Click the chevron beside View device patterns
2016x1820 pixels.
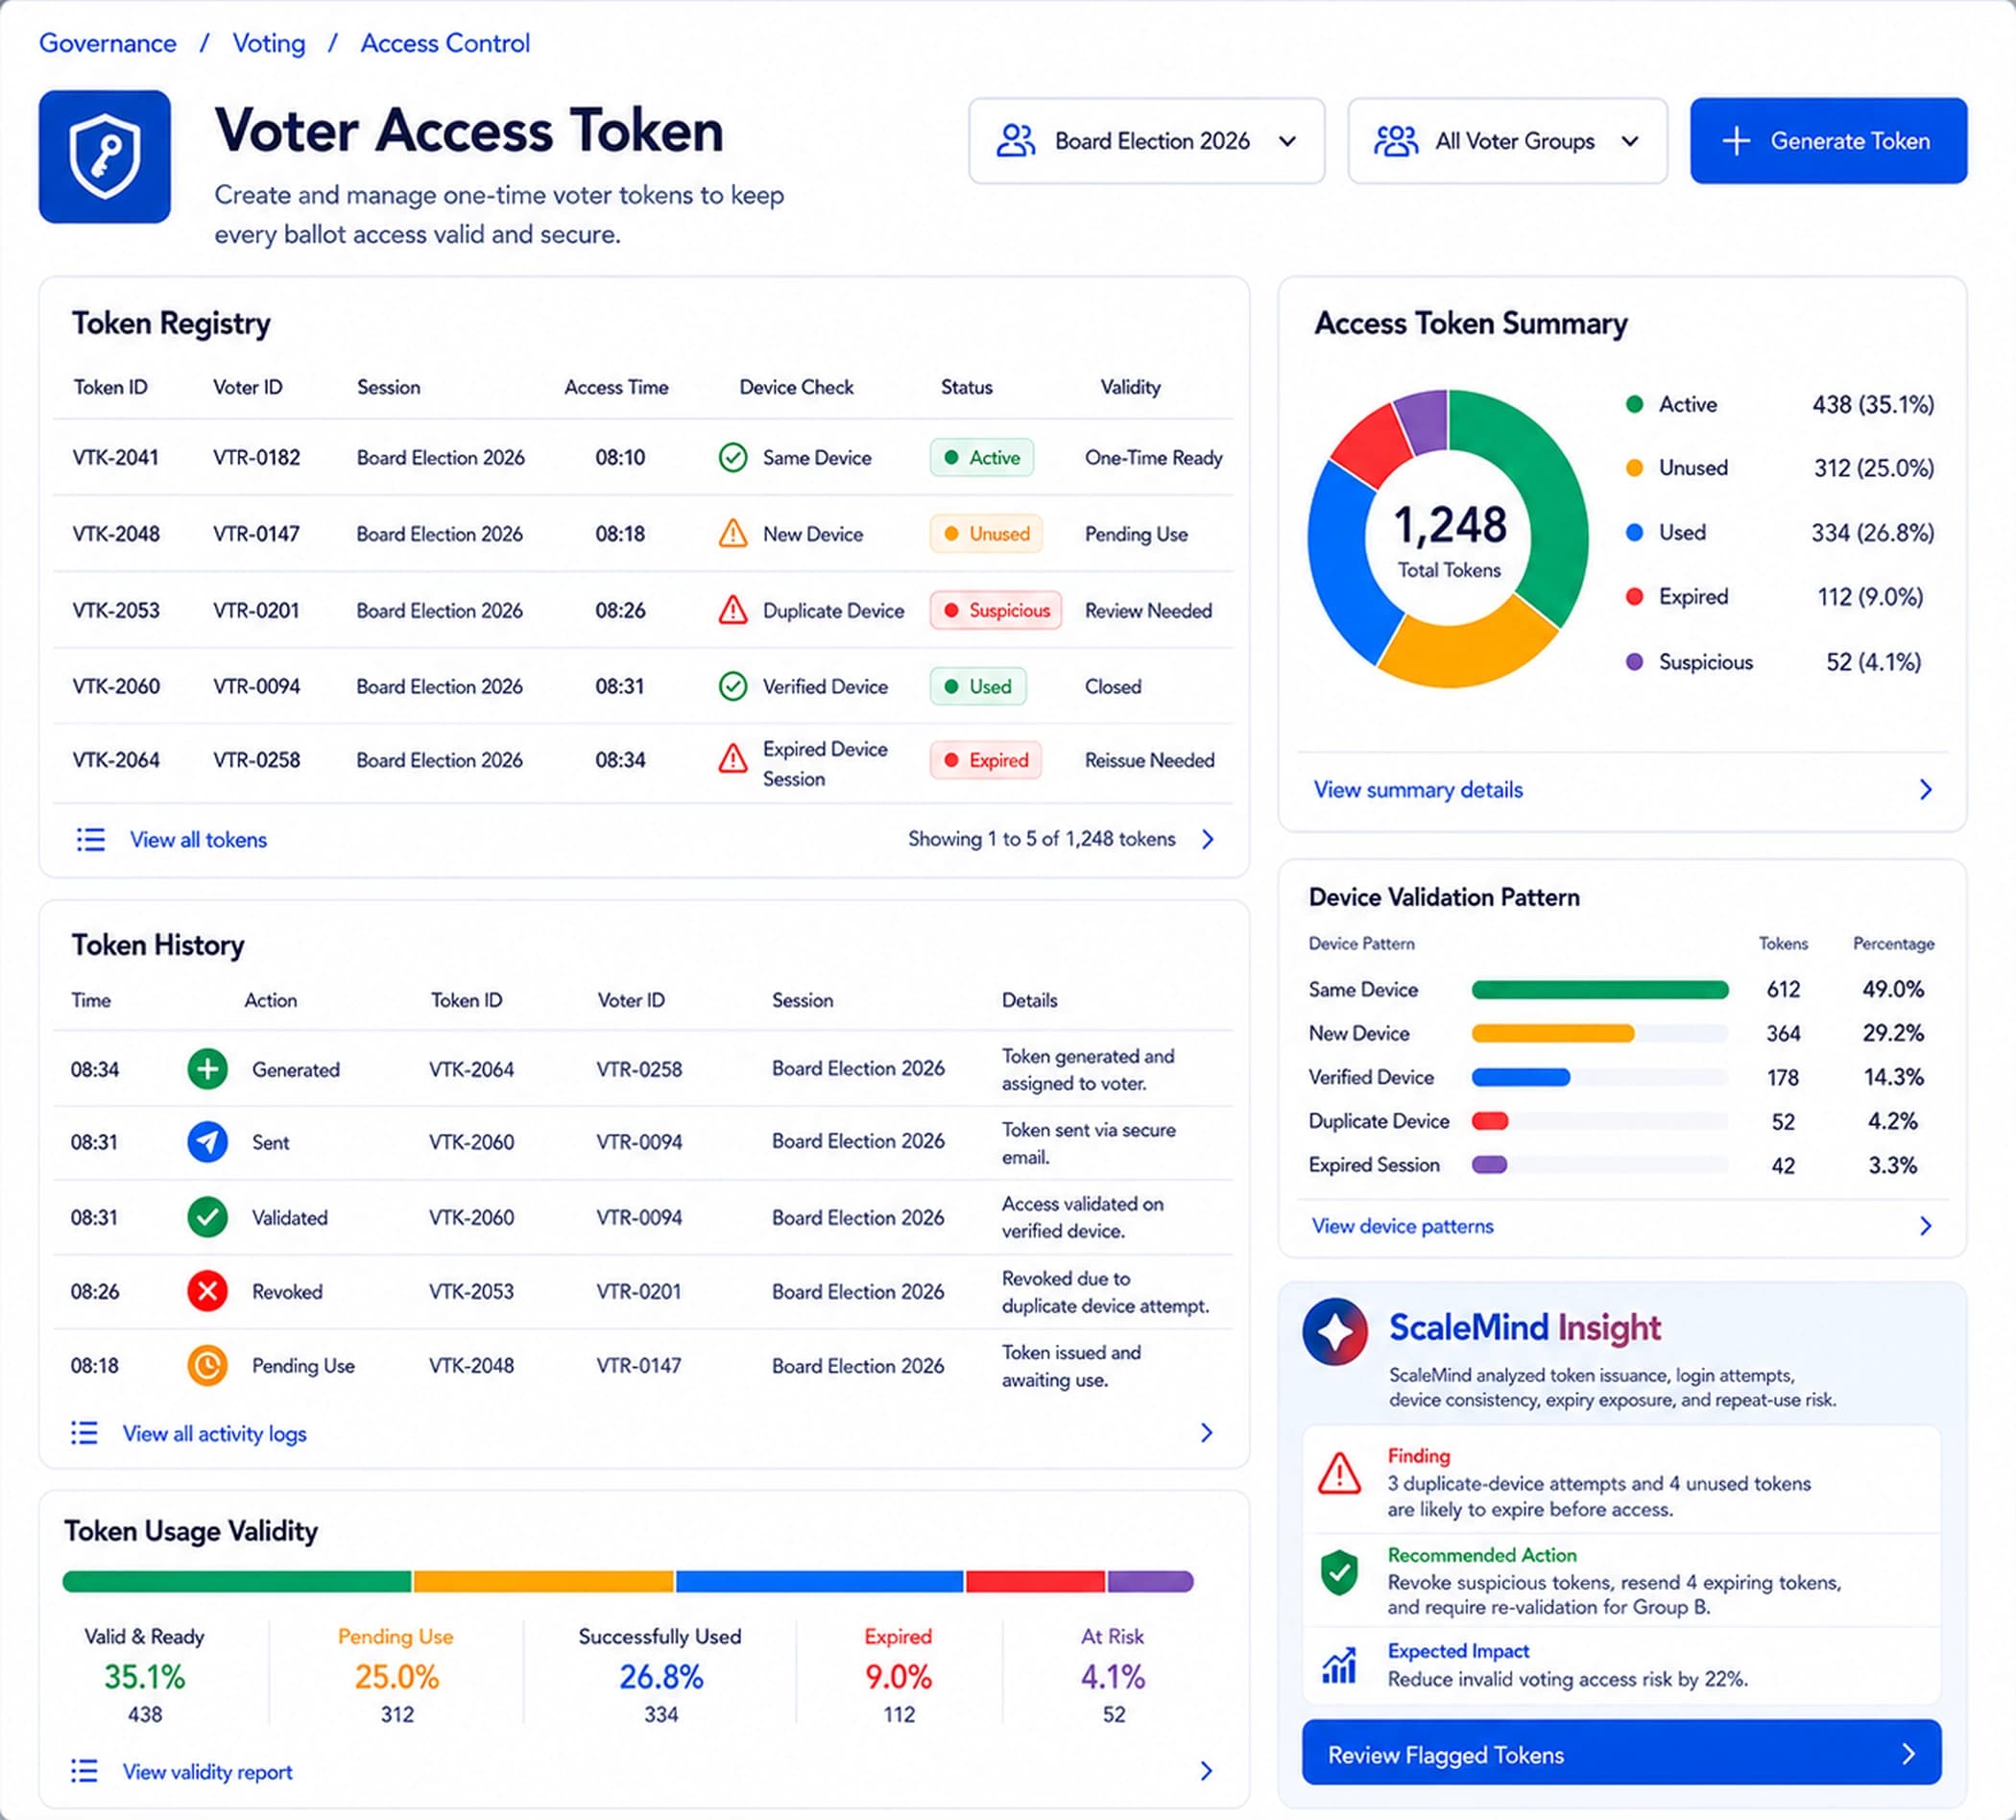1926,1226
